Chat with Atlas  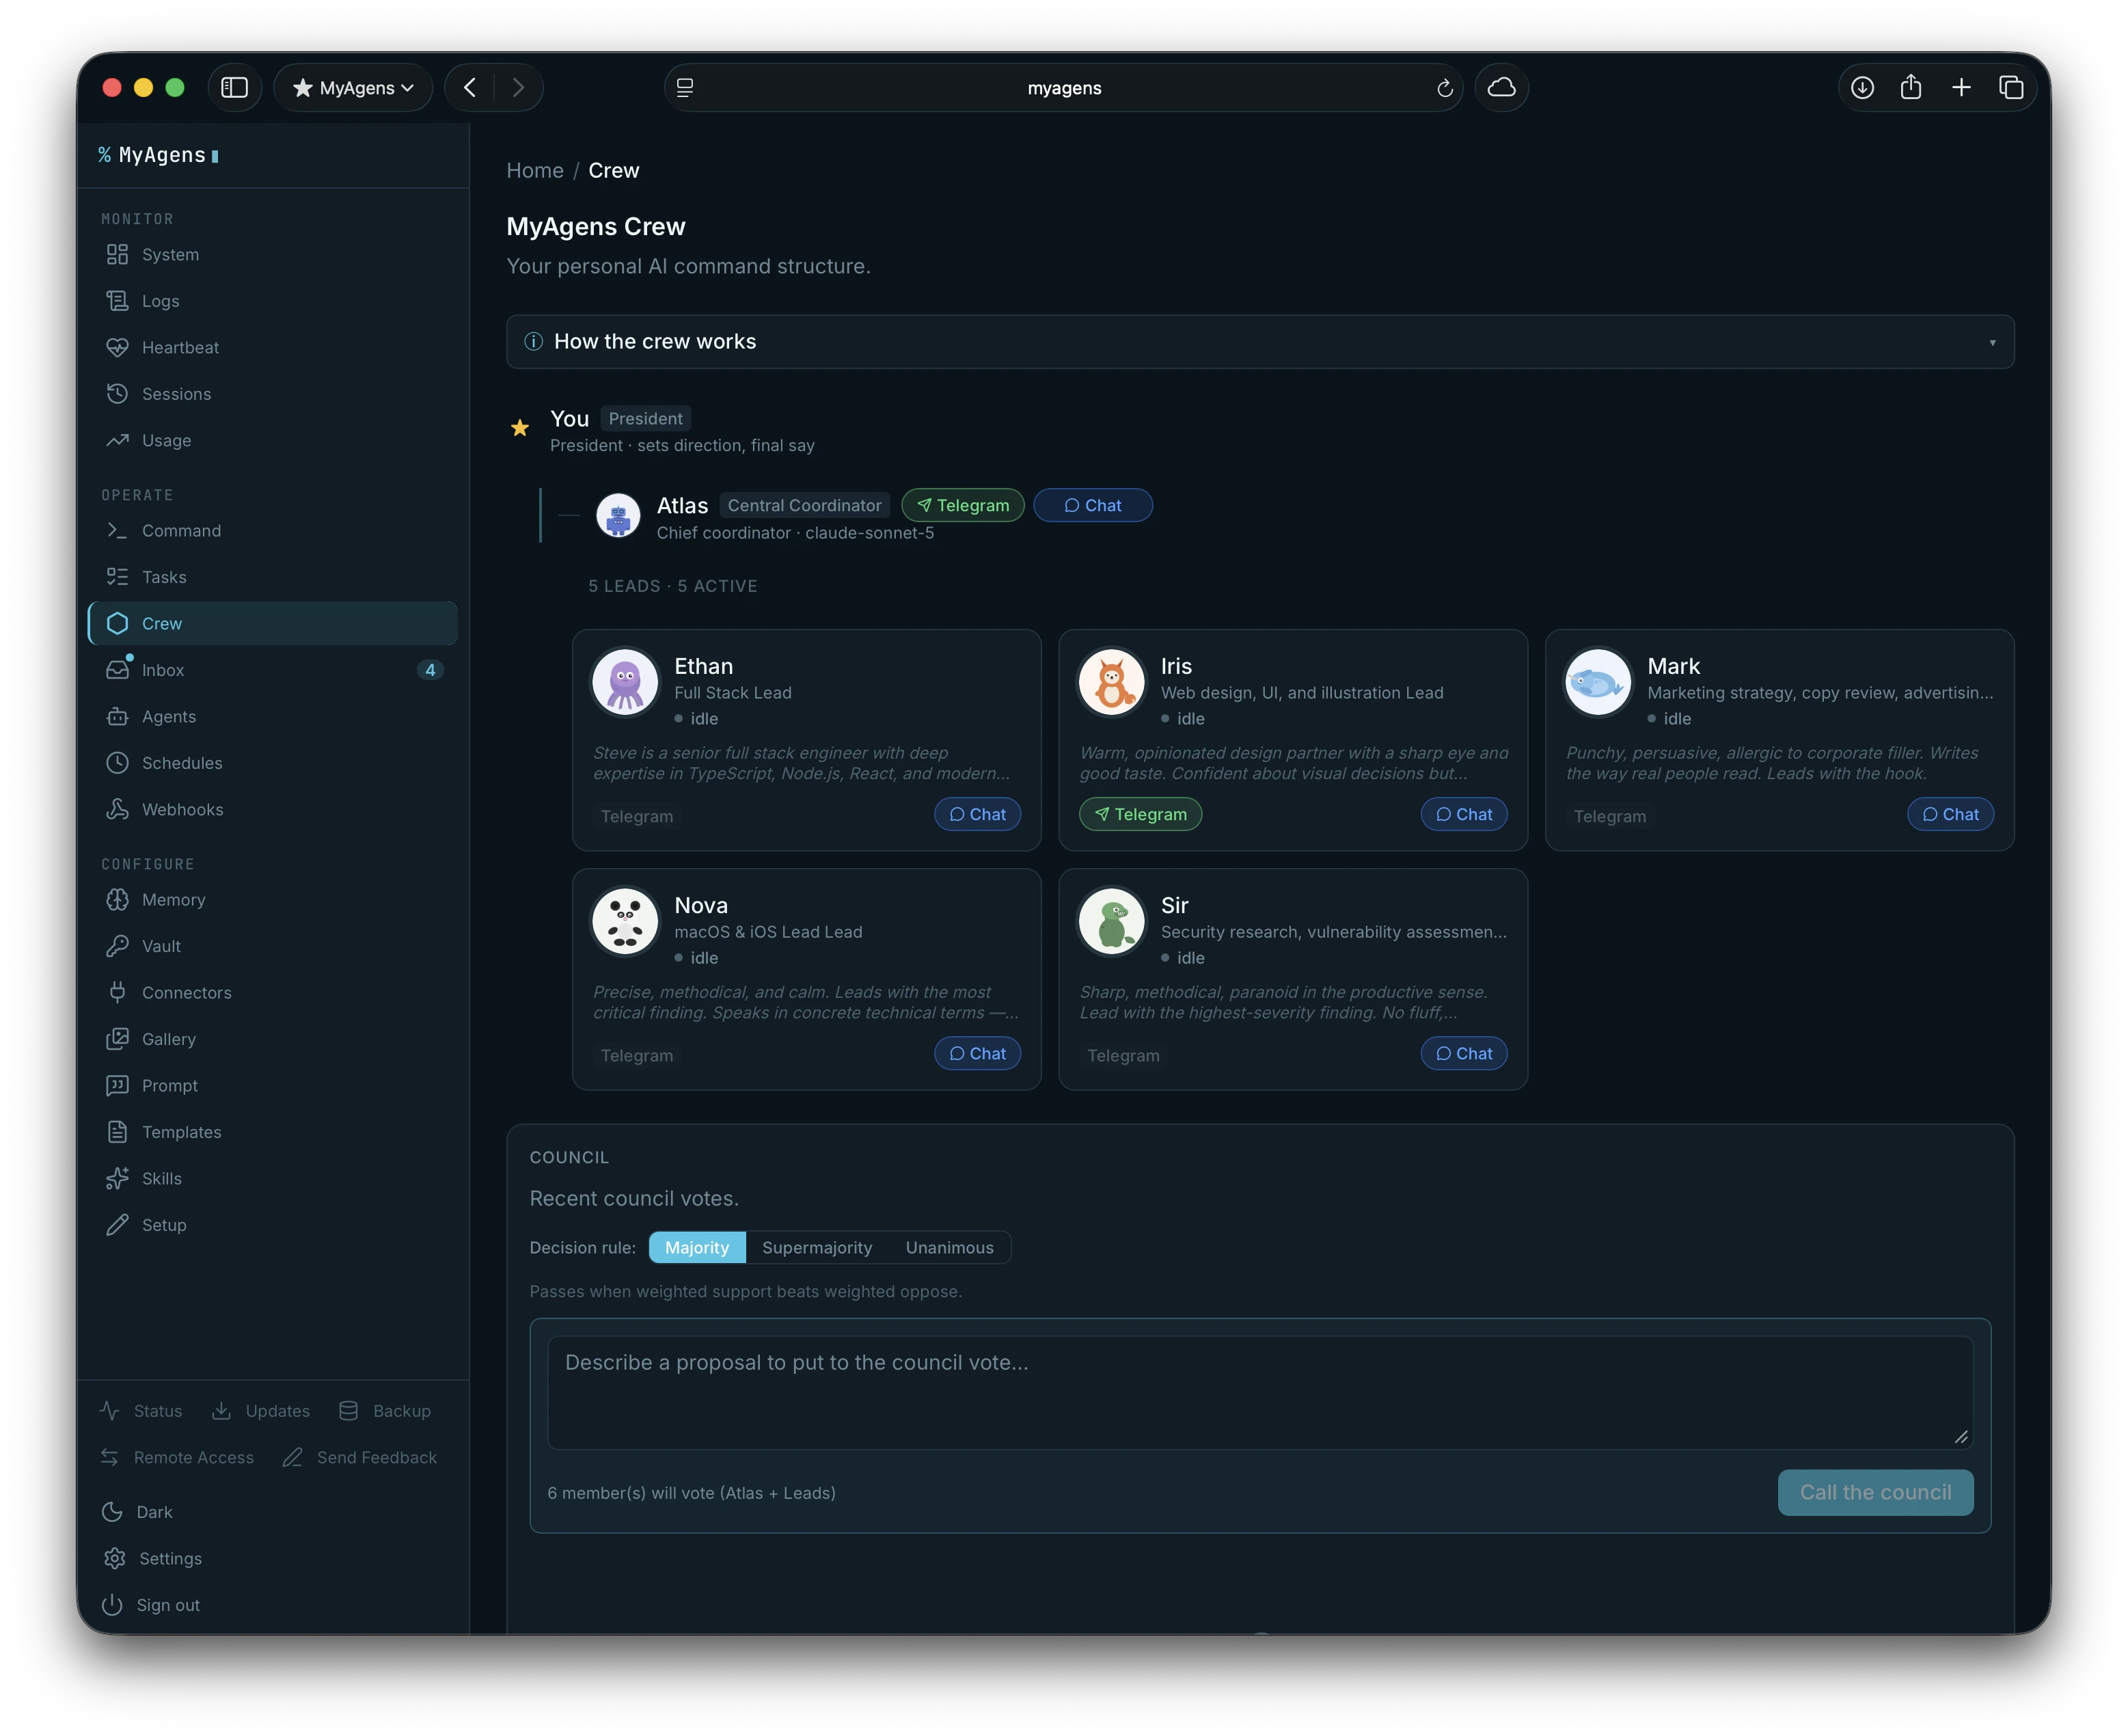coord(1093,506)
